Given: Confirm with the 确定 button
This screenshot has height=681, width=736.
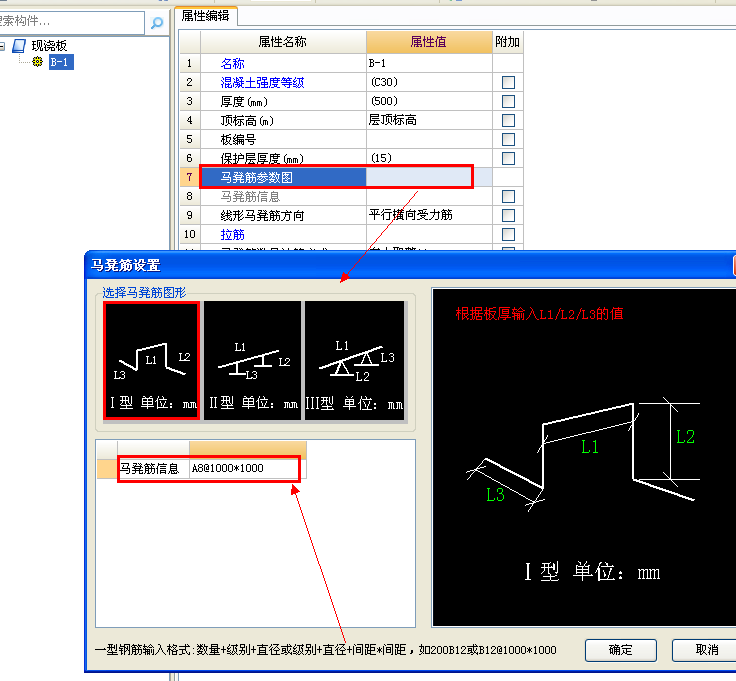Looking at the screenshot, I should (621, 650).
